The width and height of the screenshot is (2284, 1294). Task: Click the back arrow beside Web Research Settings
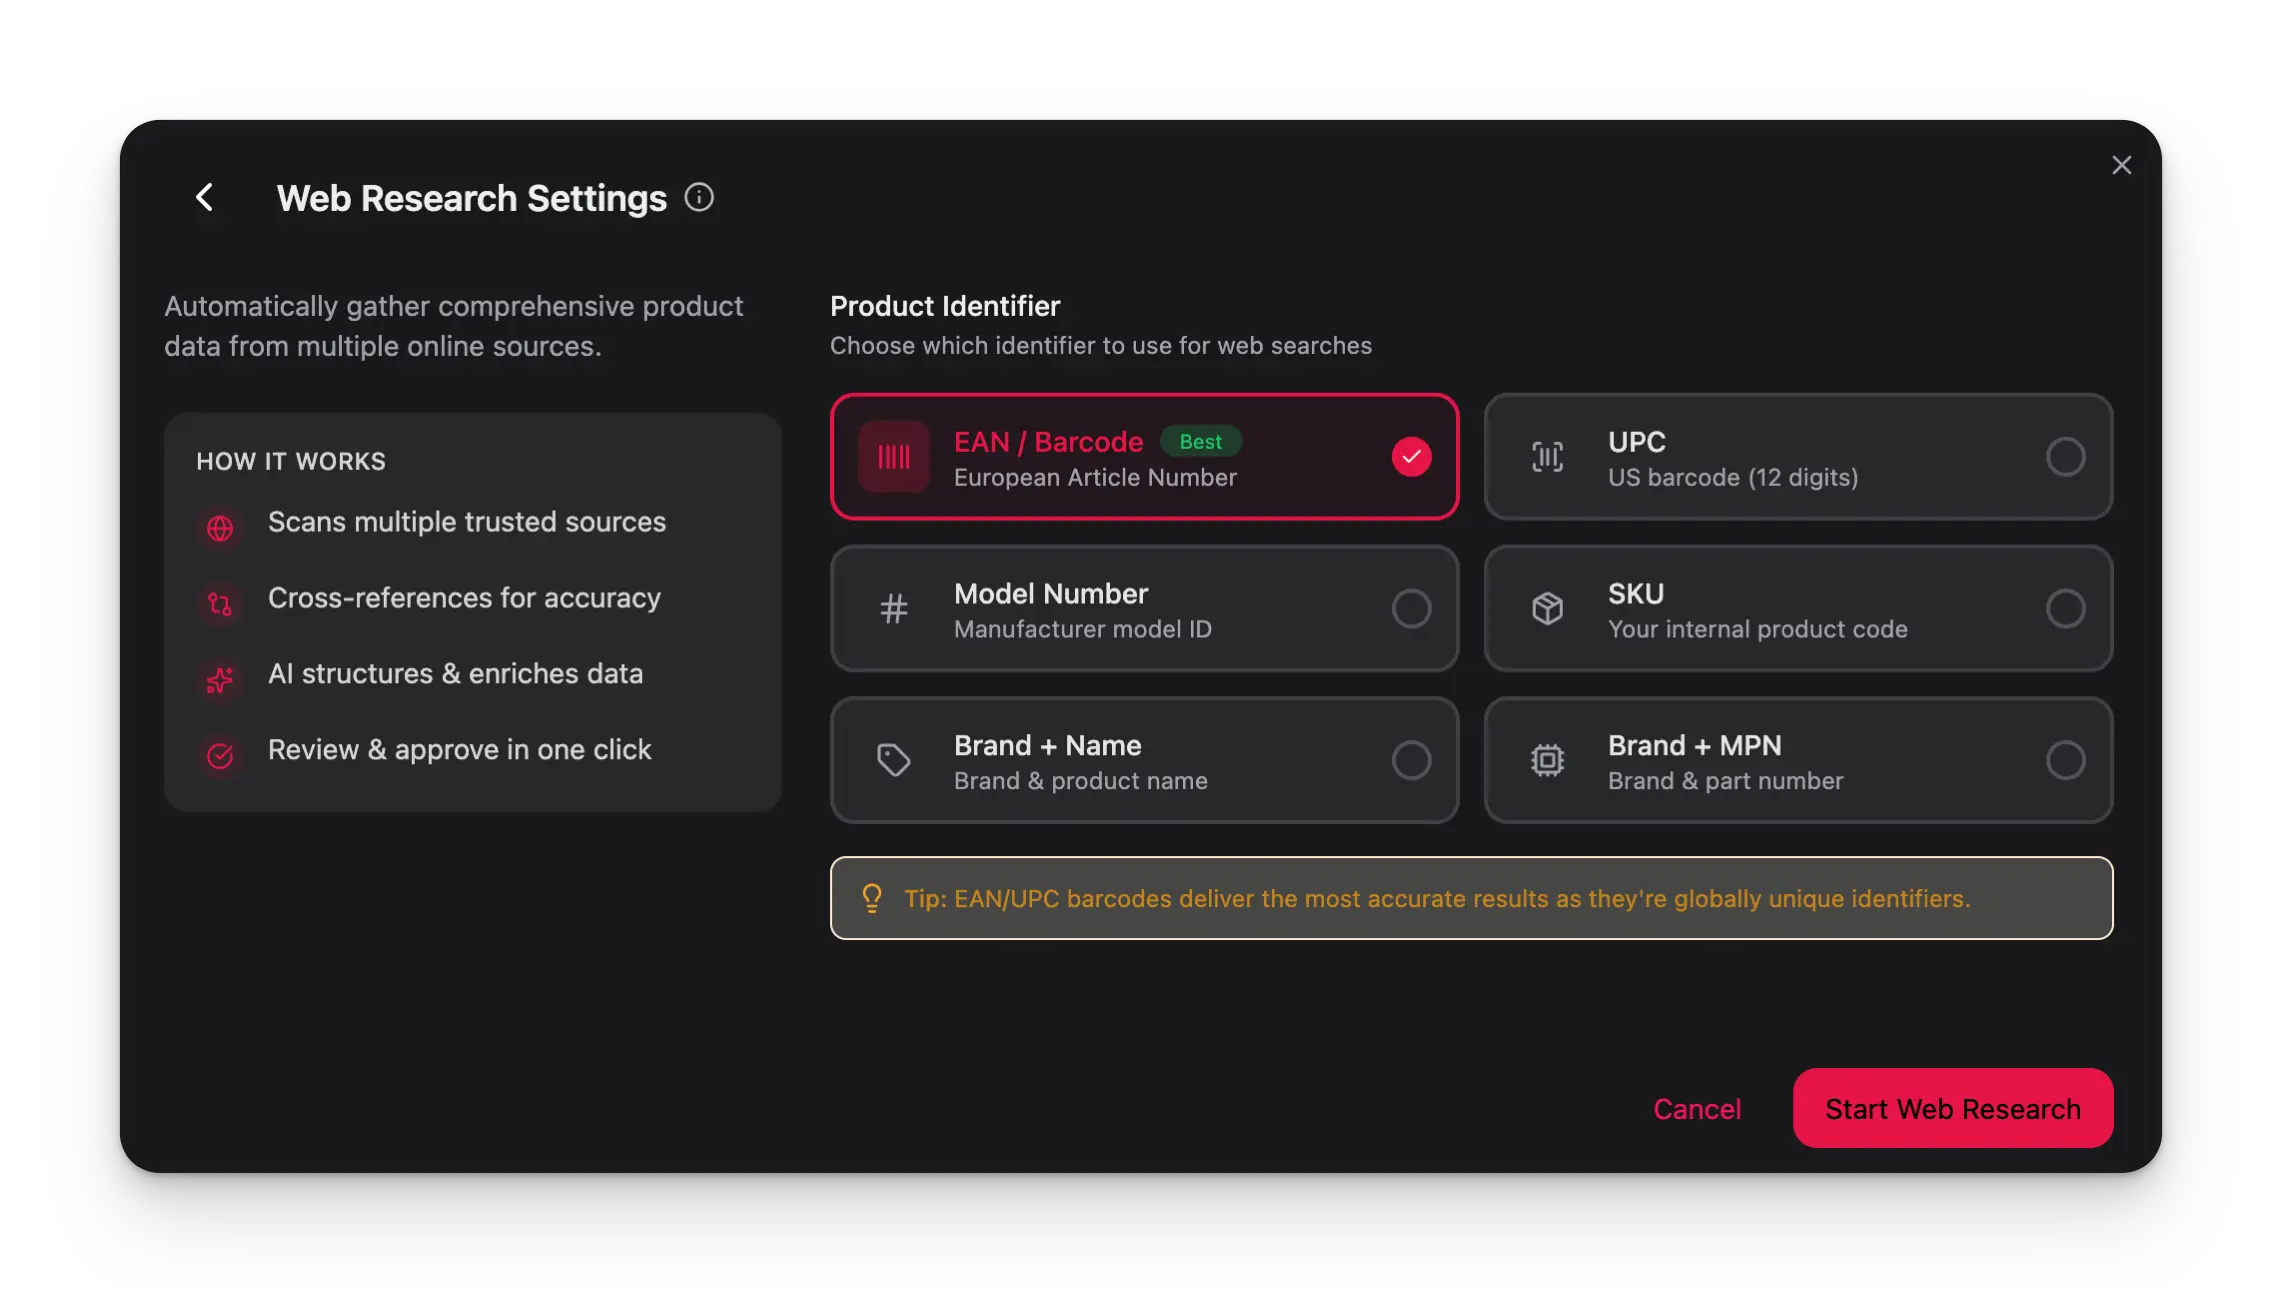205,197
